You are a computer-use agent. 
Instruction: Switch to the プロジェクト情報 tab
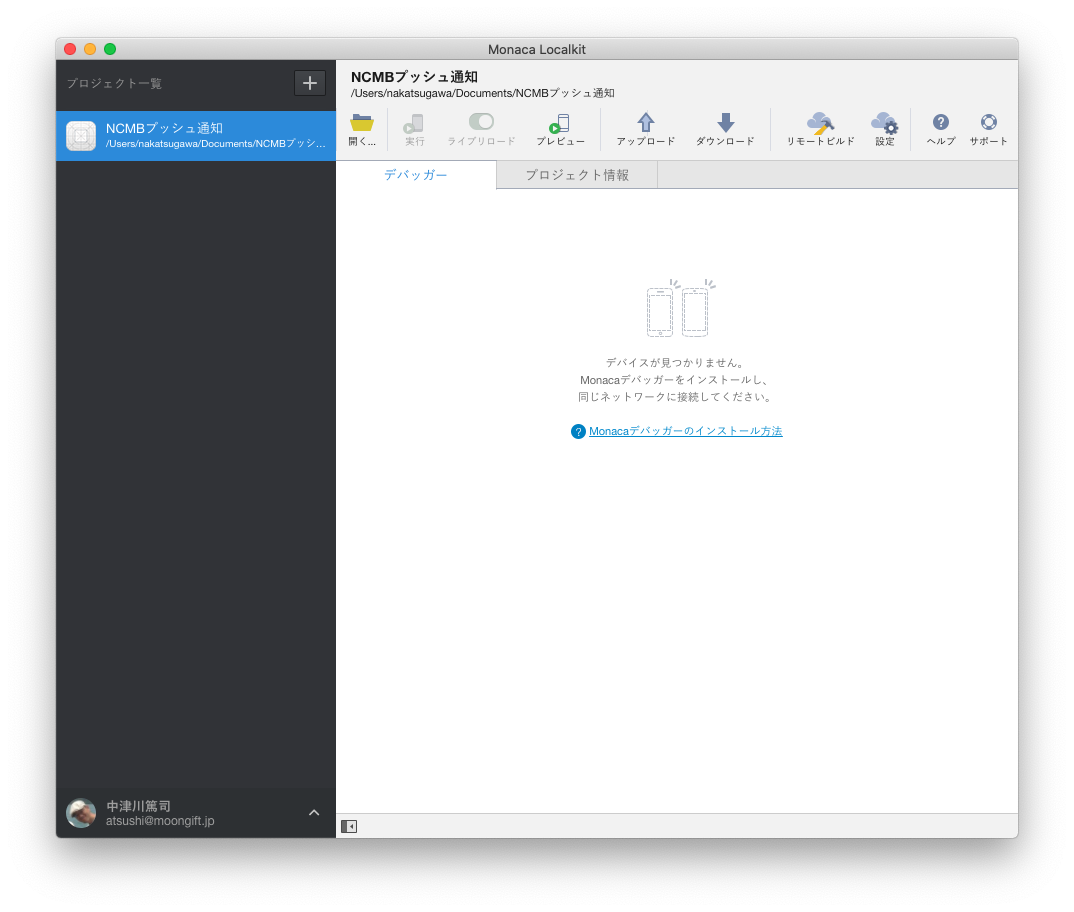coord(577,175)
